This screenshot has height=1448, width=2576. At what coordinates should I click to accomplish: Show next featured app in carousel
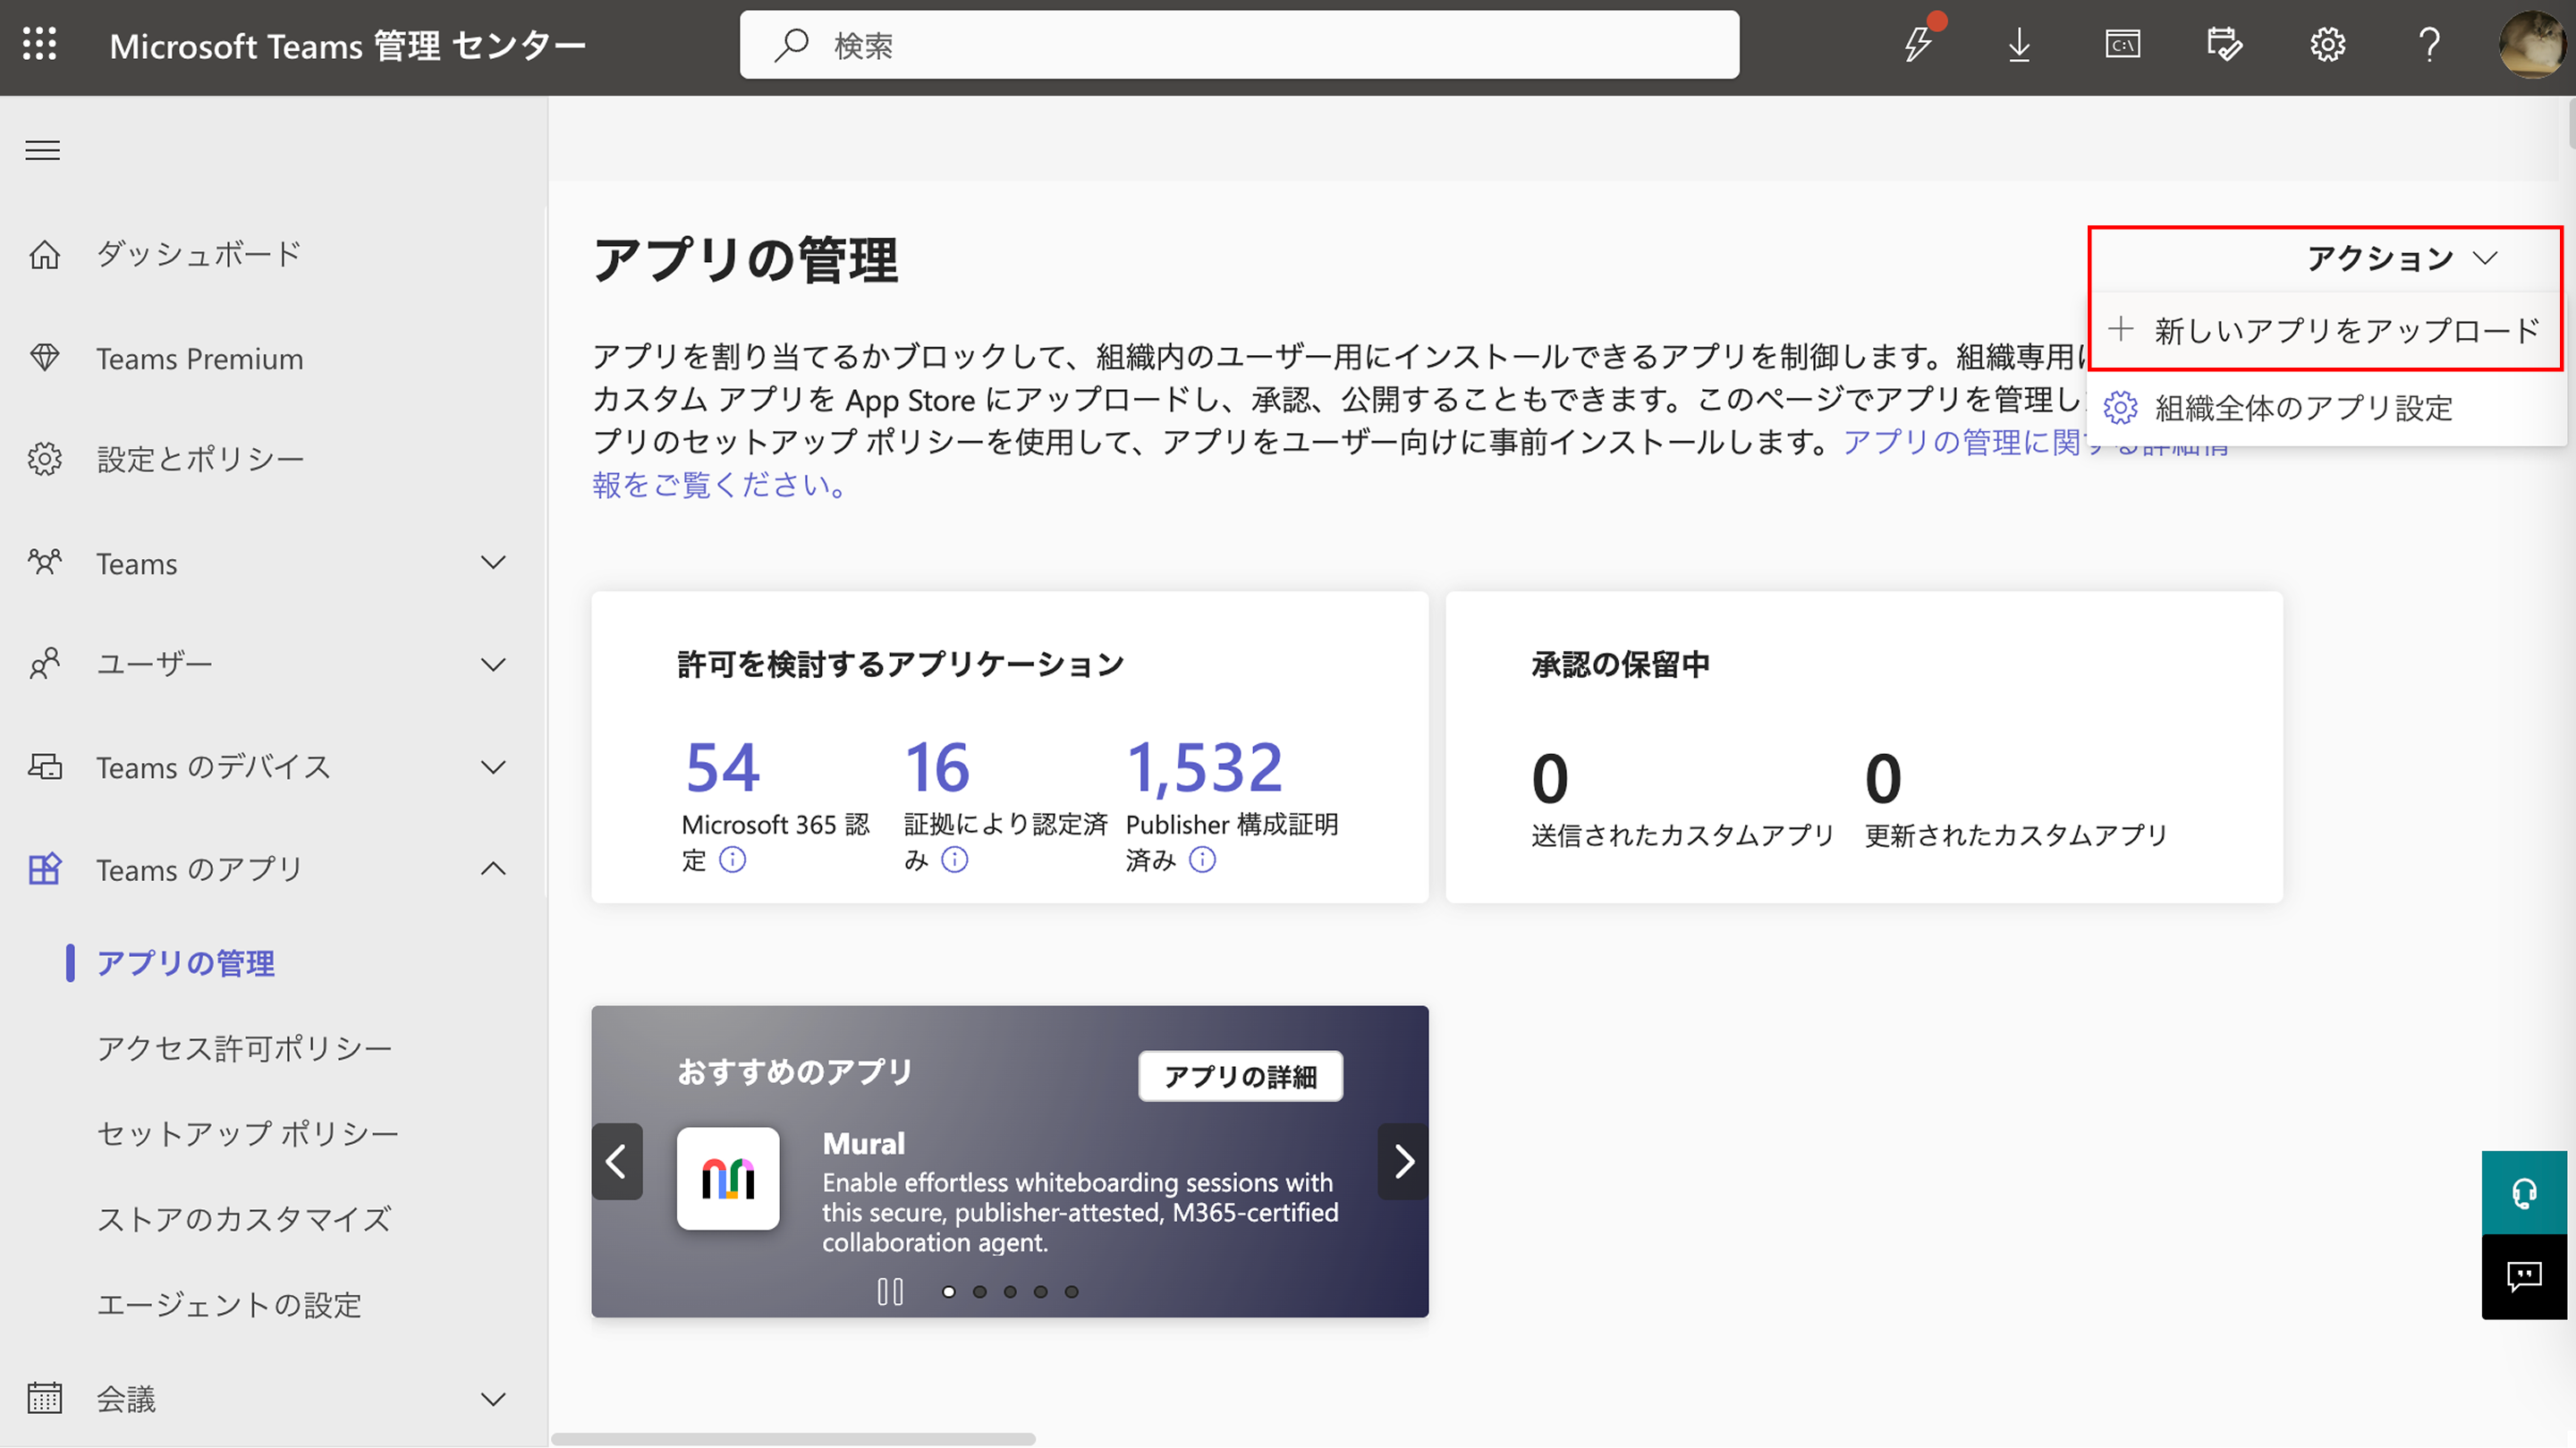click(x=1404, y=1161)
